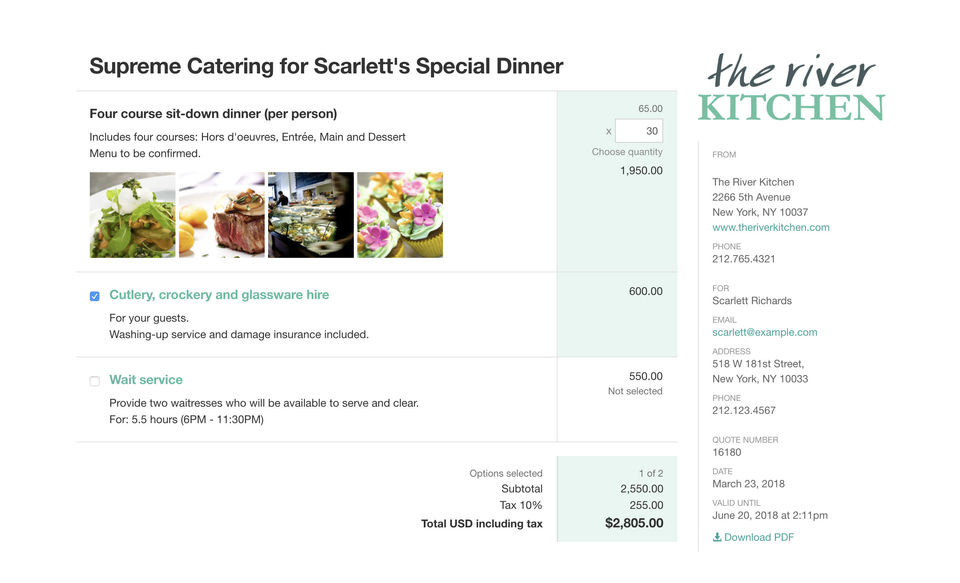Click the quote title heading
960x583 pixels.
[x=326, y=67]
